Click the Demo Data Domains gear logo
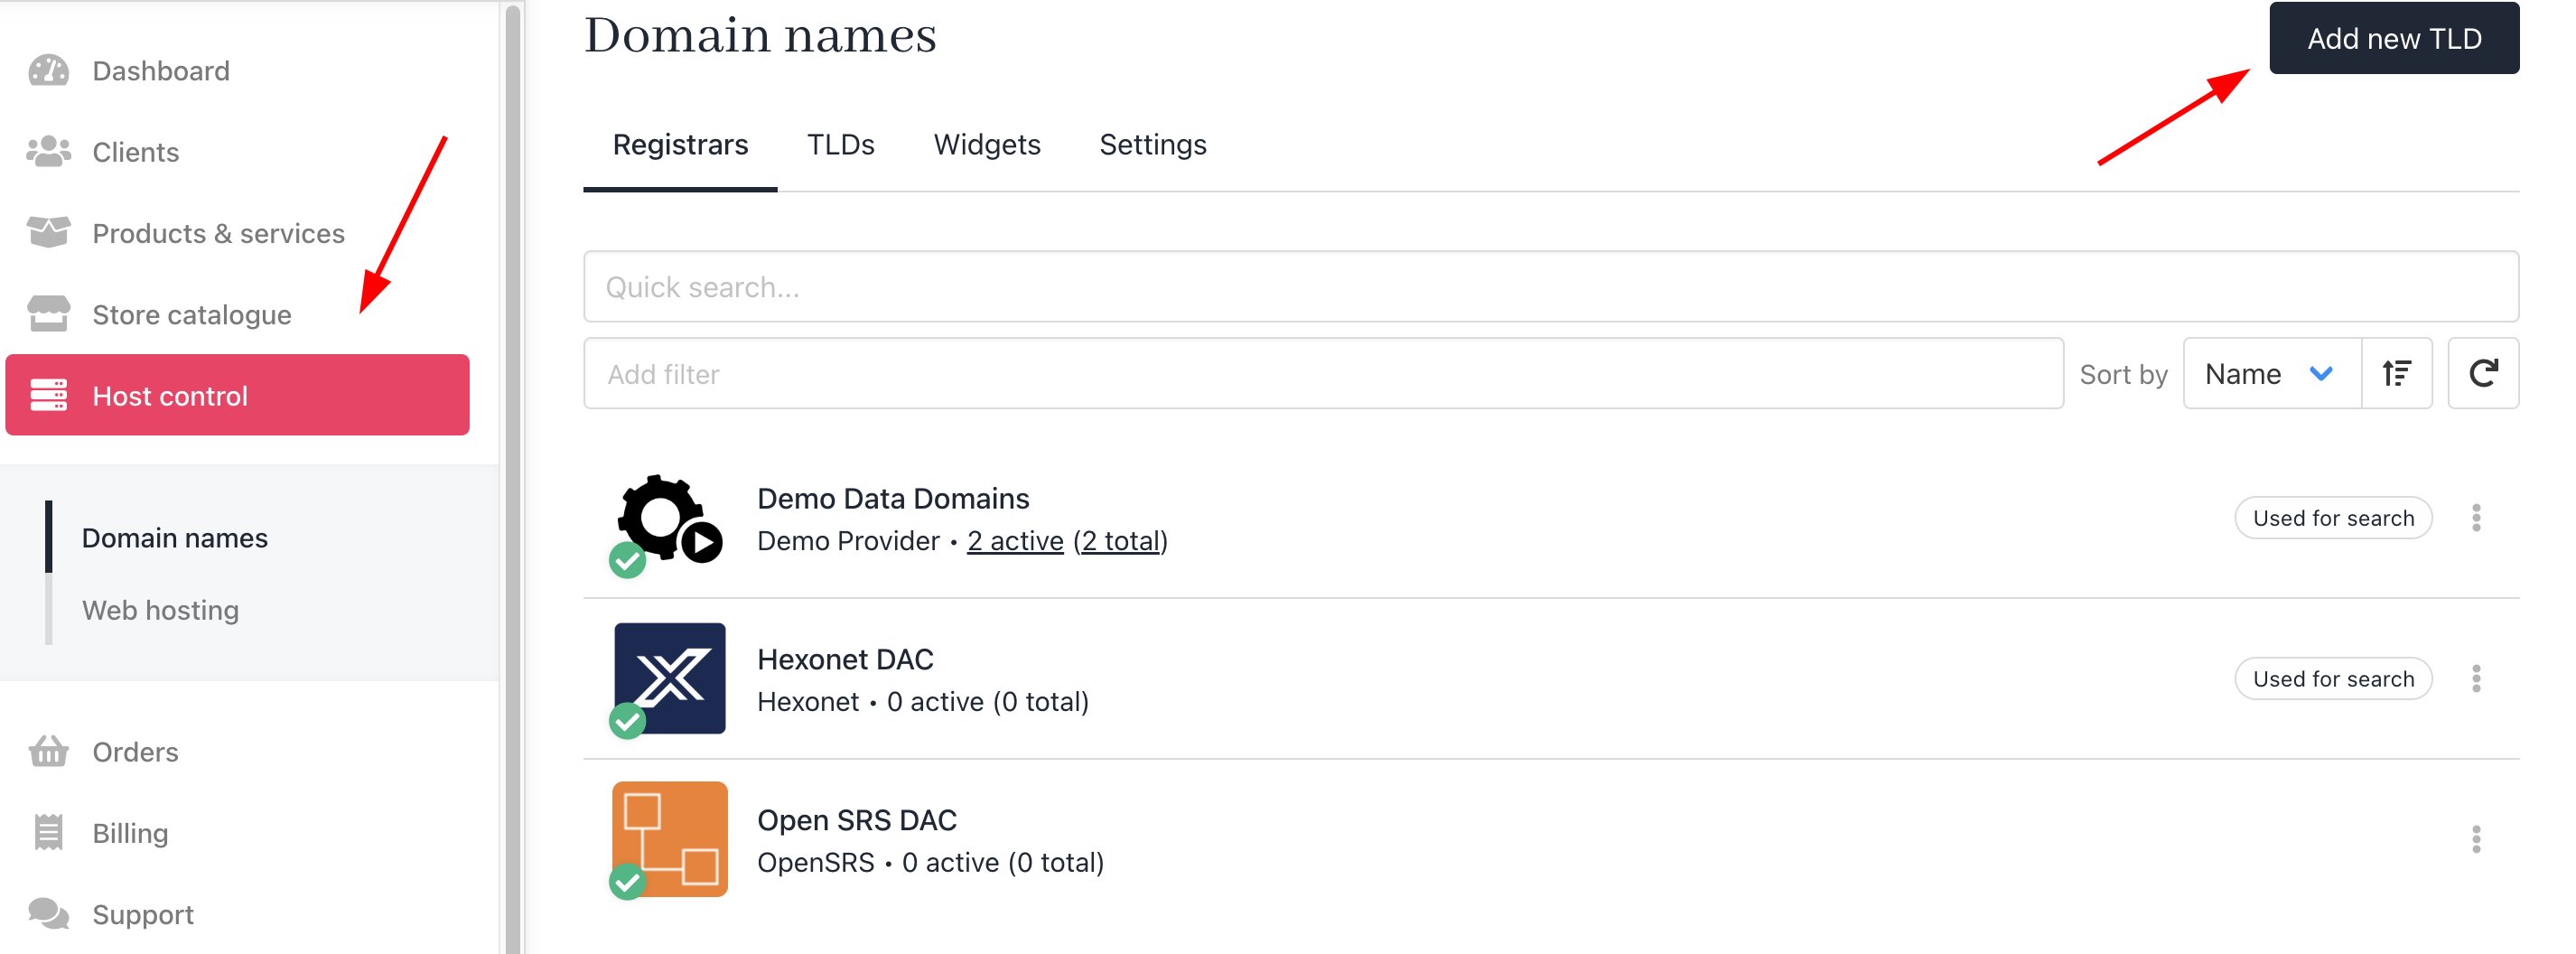This screenshot has height=954, width=2576. click(x=669, y=518)
